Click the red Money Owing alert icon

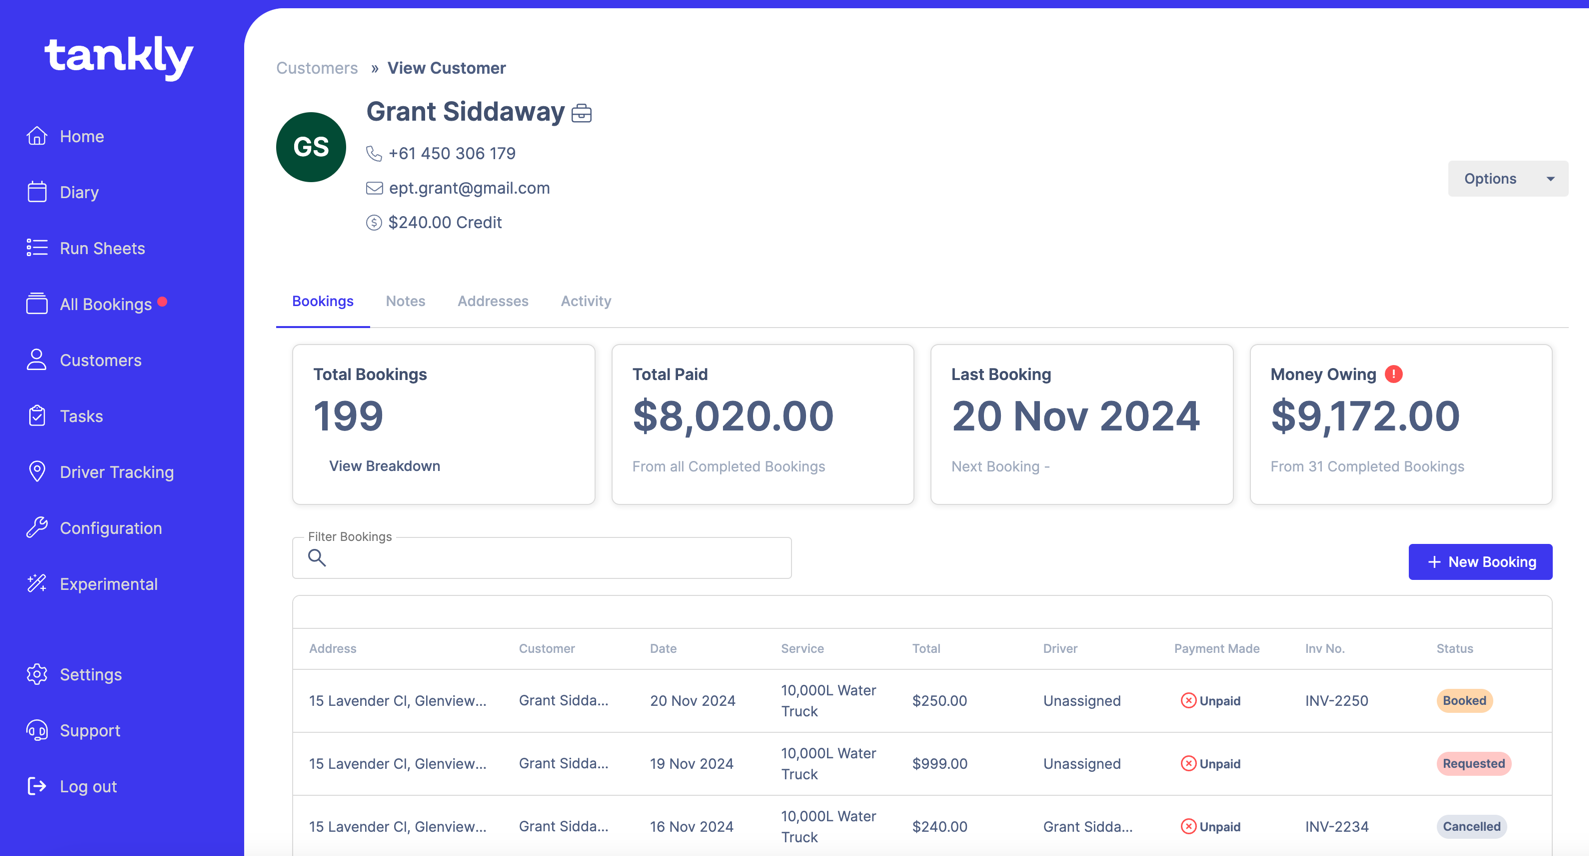(x=1394, y=374)
